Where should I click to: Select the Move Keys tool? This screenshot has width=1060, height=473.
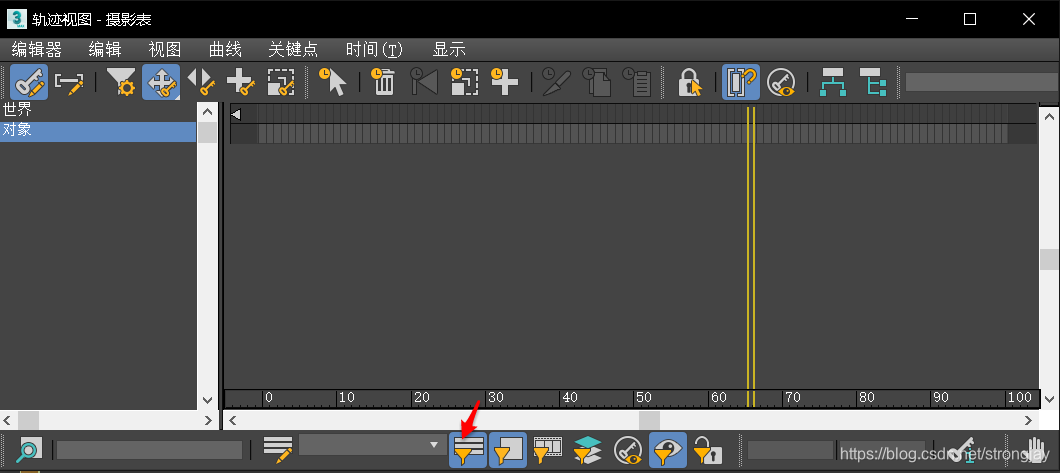(x=161, y=82)
